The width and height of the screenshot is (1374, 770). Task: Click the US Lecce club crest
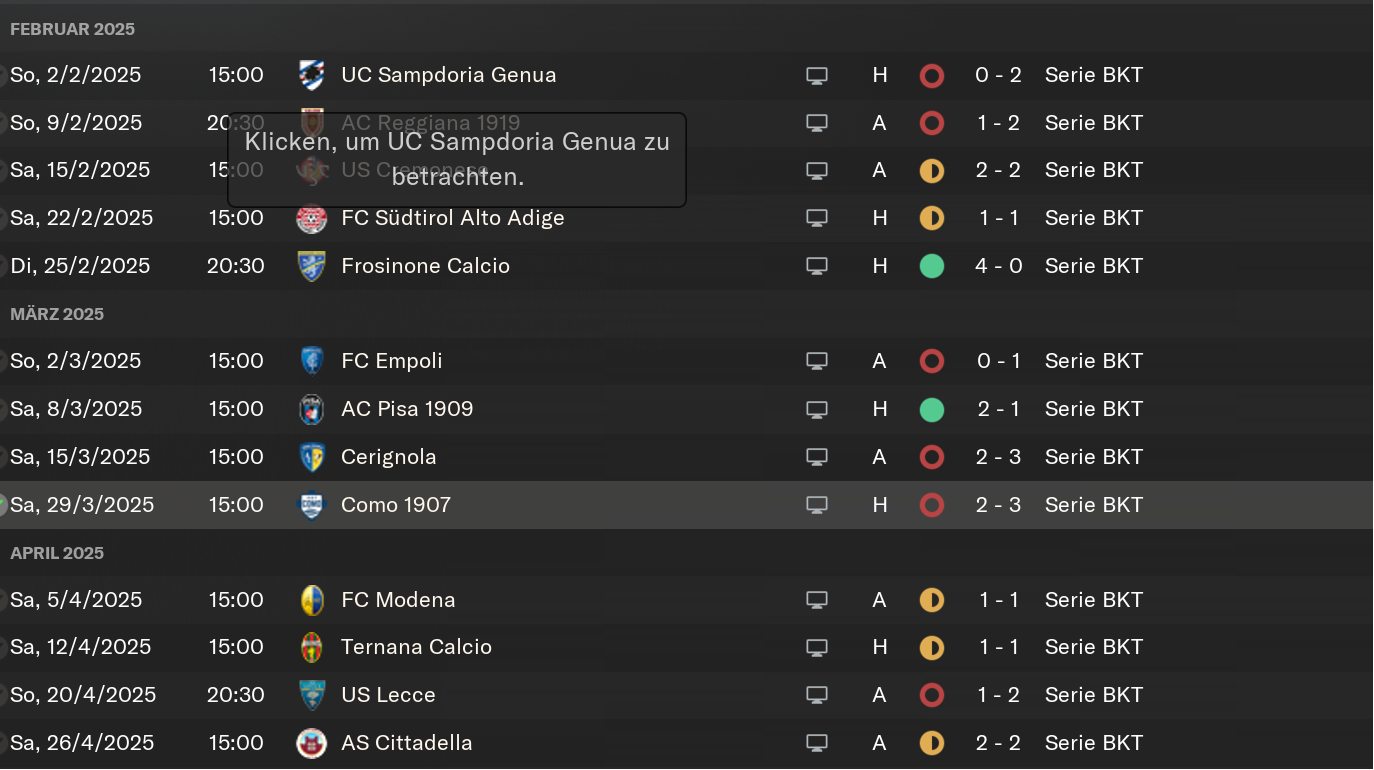click(x=312, y=695)
